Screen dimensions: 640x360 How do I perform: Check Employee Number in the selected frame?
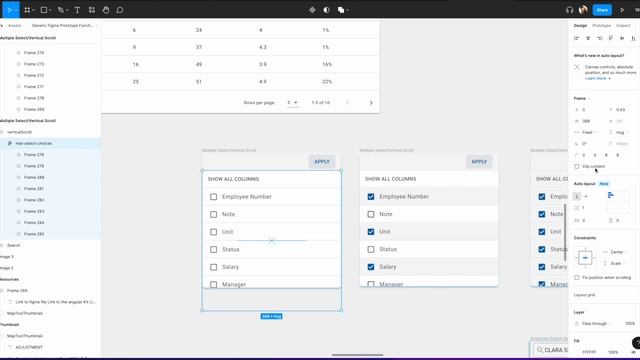coord(213,197)
